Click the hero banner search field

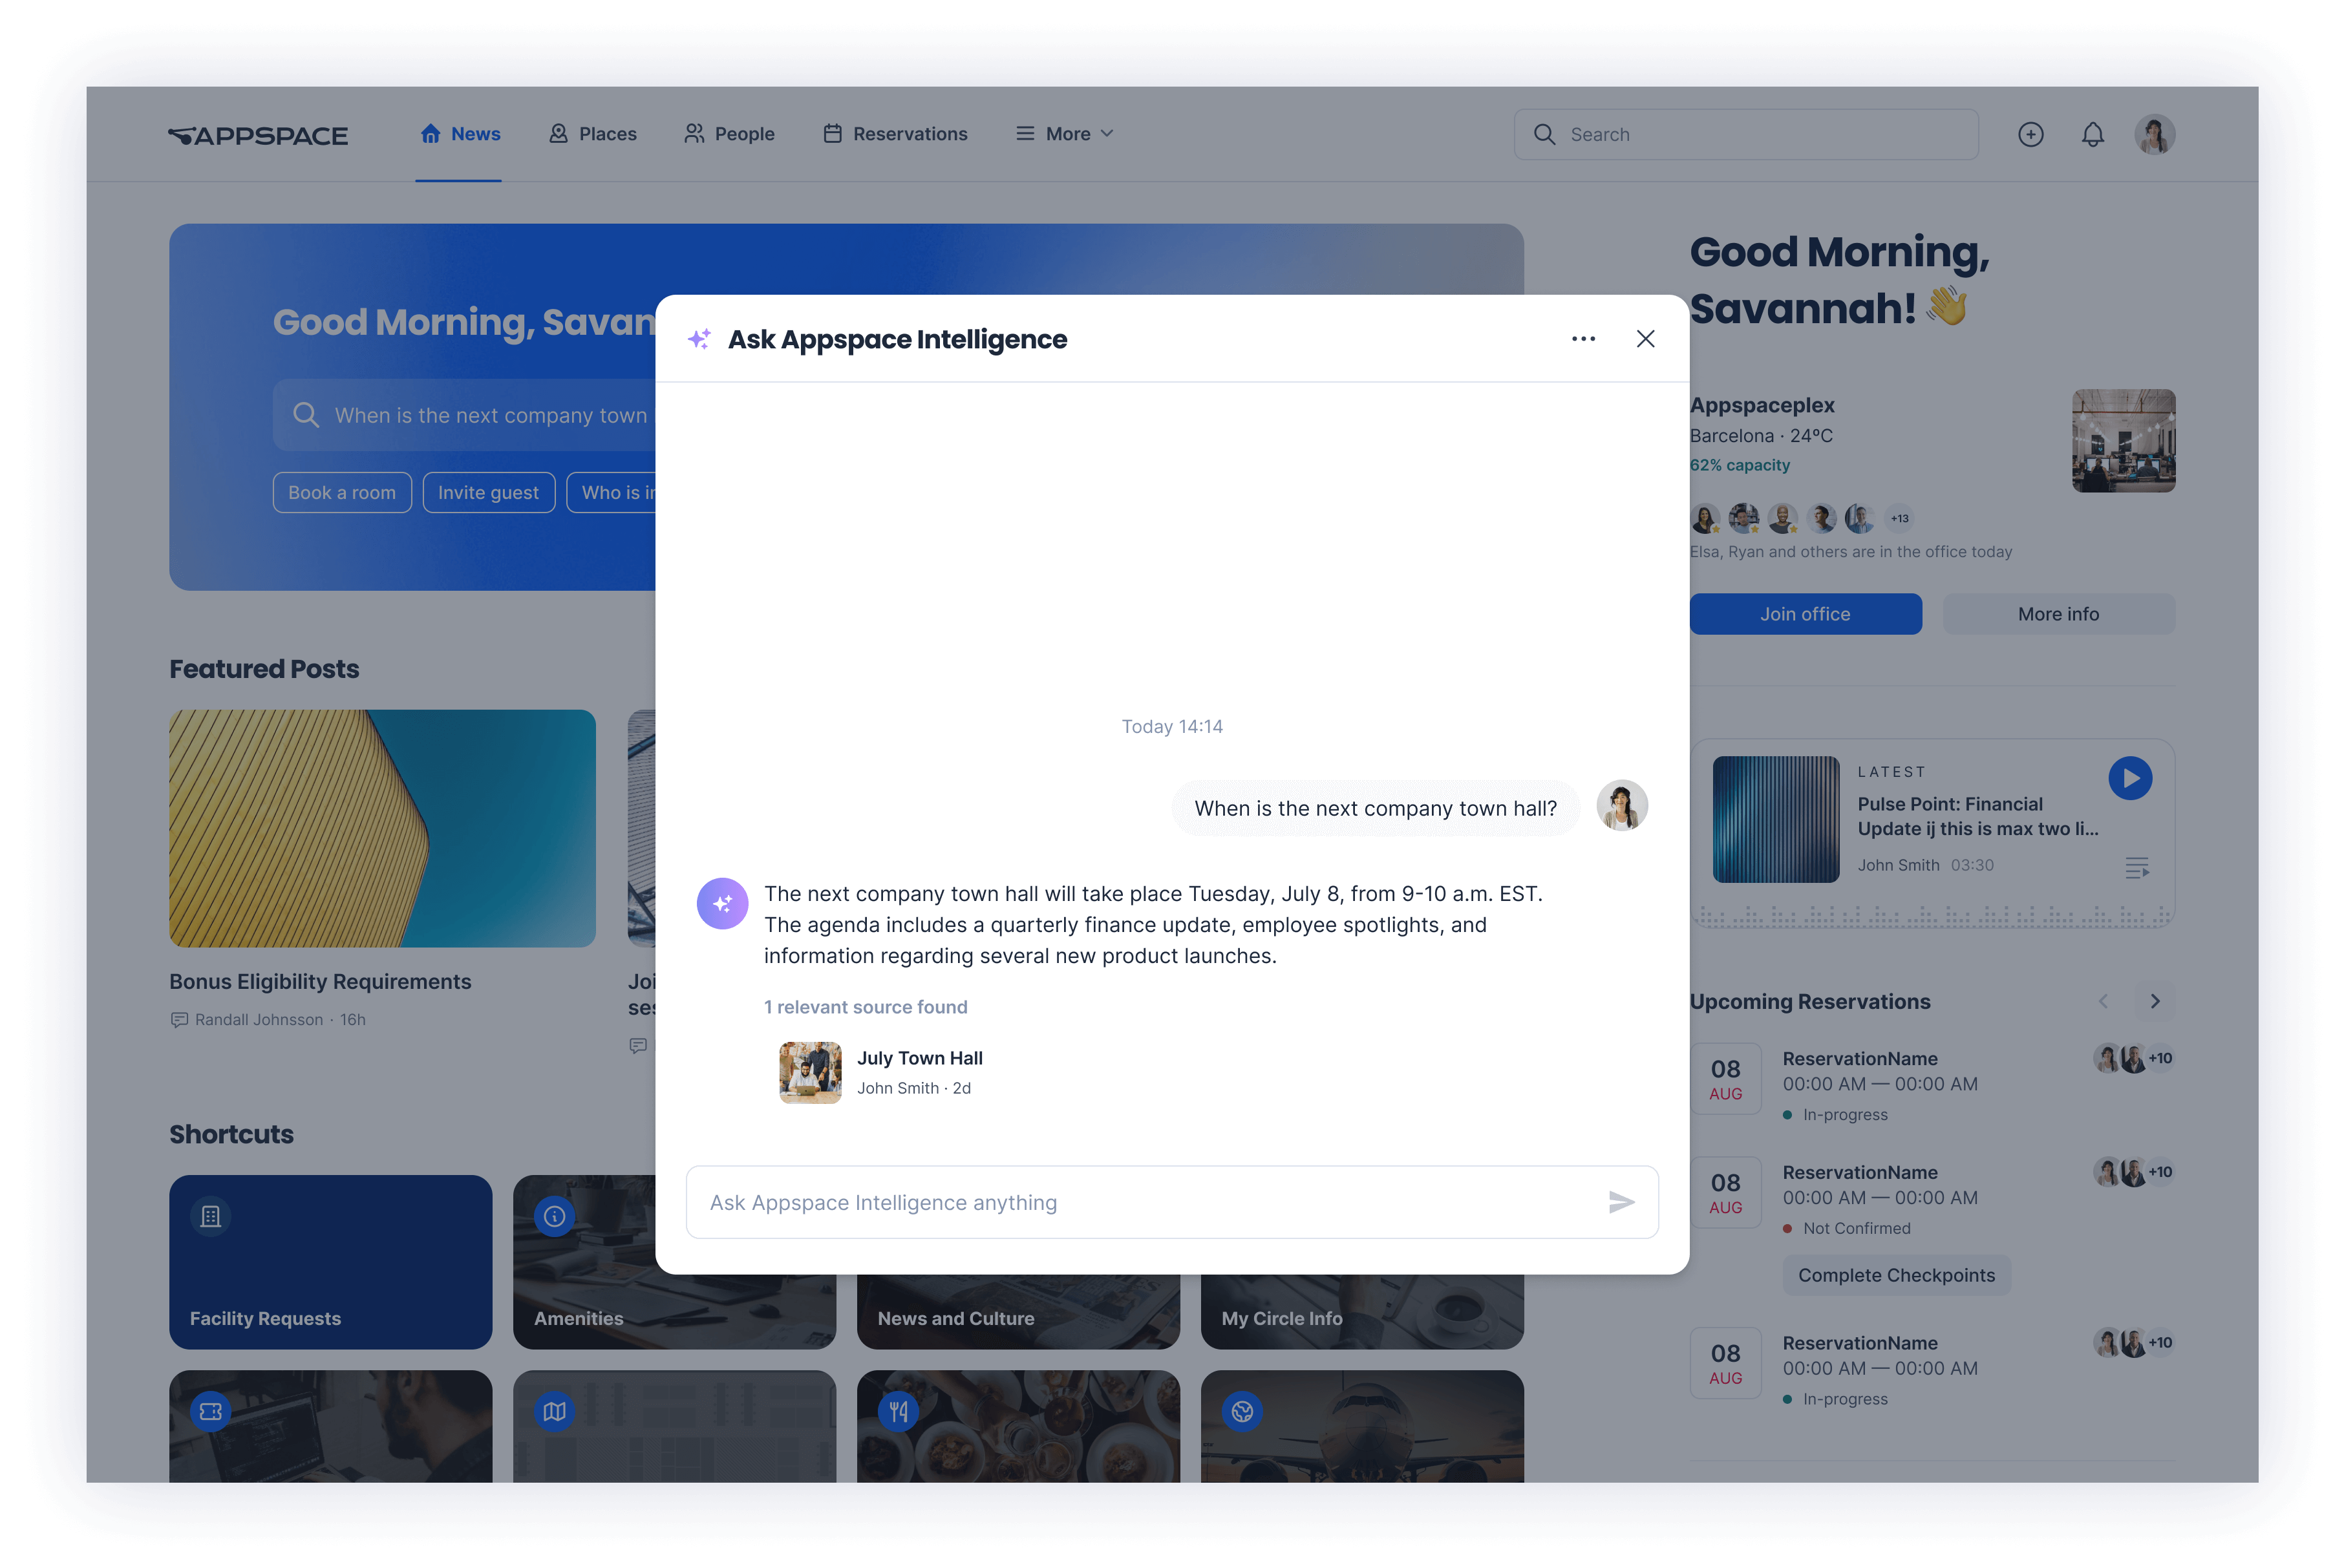pos(465,415)
